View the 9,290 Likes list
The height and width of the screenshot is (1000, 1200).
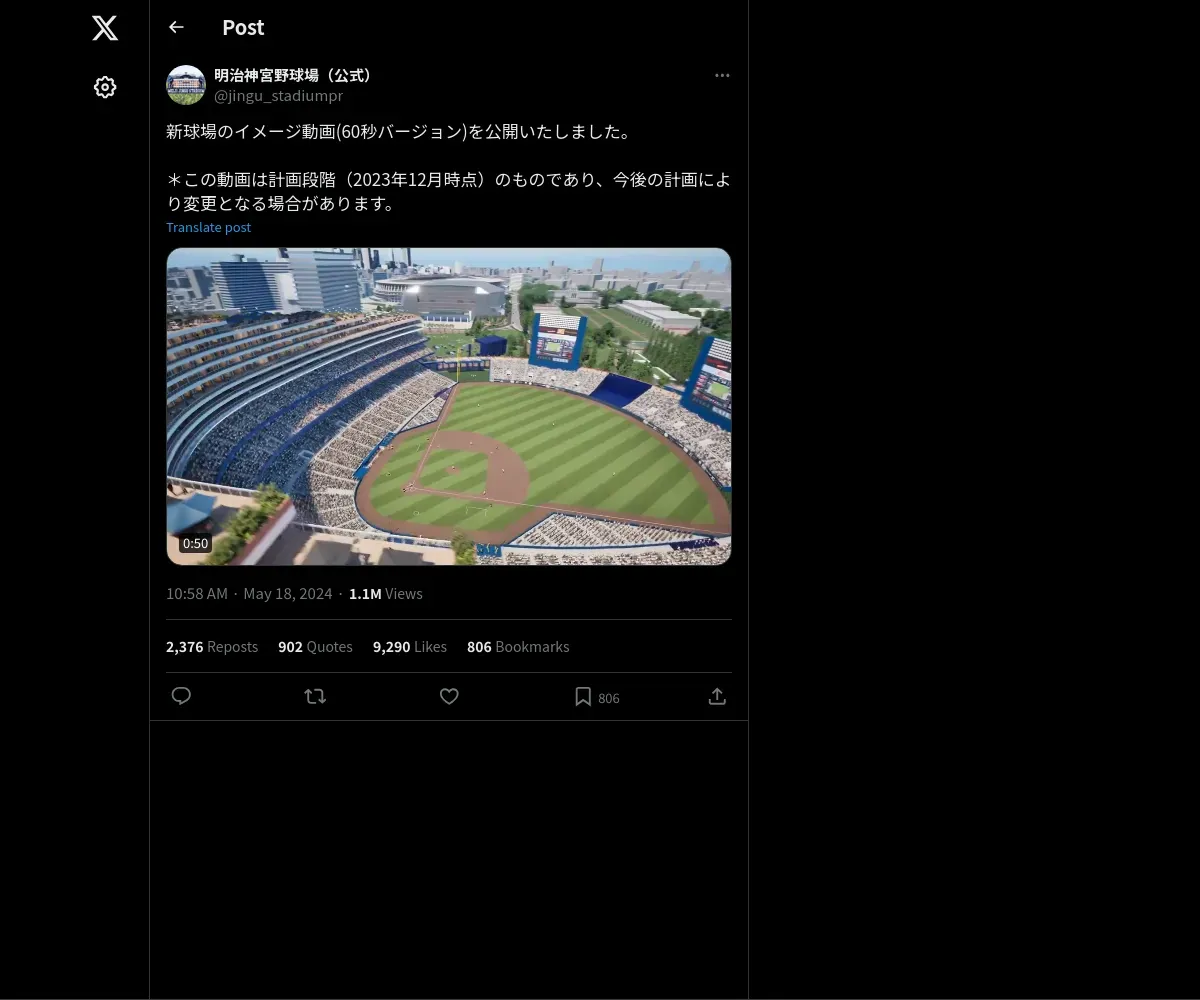coord(410,647)
